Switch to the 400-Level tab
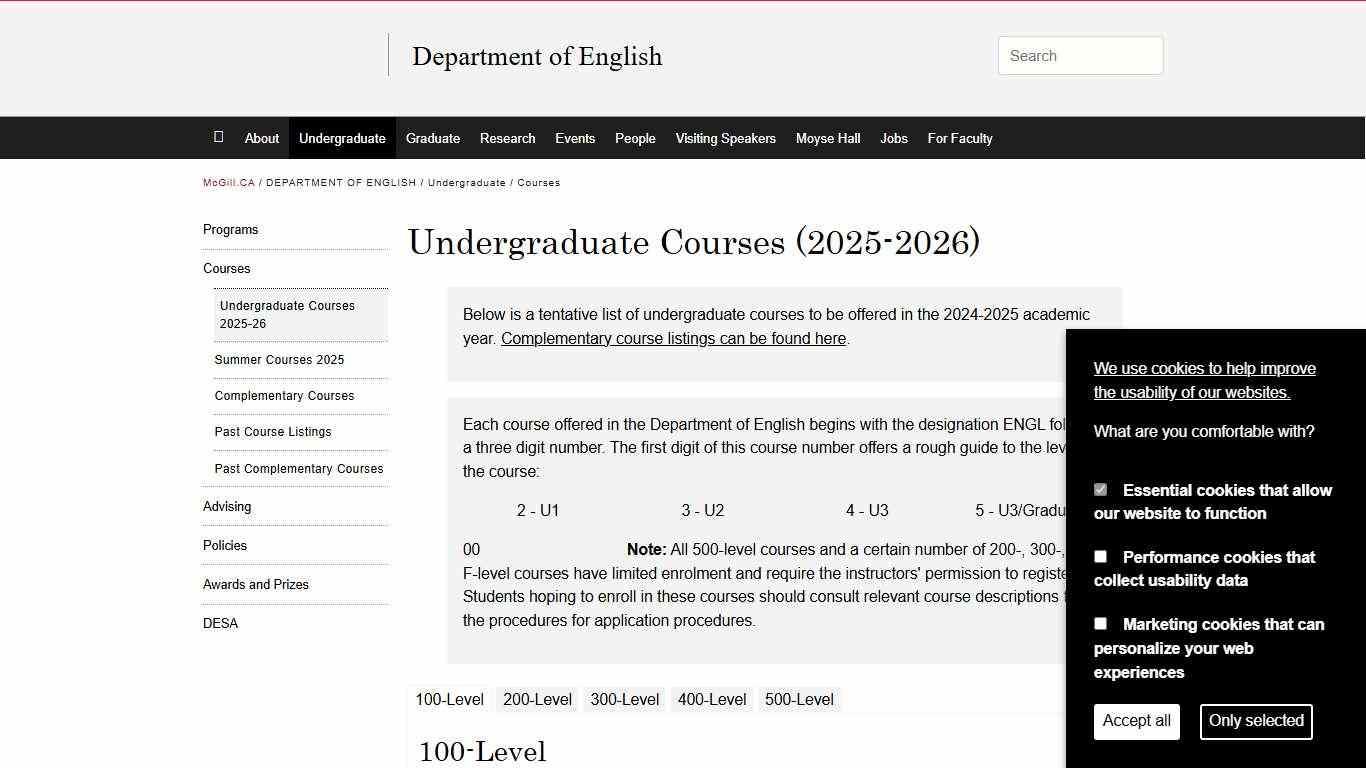The height and width of the screenshot is (768, 1366). [x=711, y=699]
